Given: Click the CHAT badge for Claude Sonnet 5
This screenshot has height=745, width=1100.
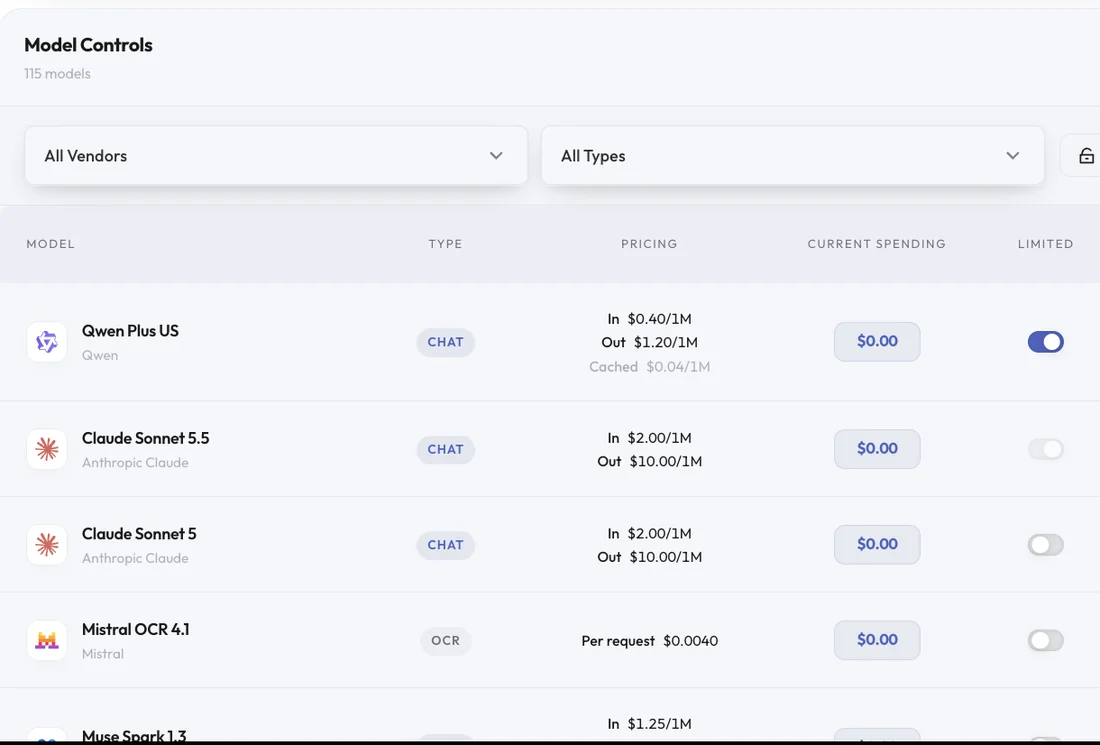Looking at the screenshot, I should point(445,545).
